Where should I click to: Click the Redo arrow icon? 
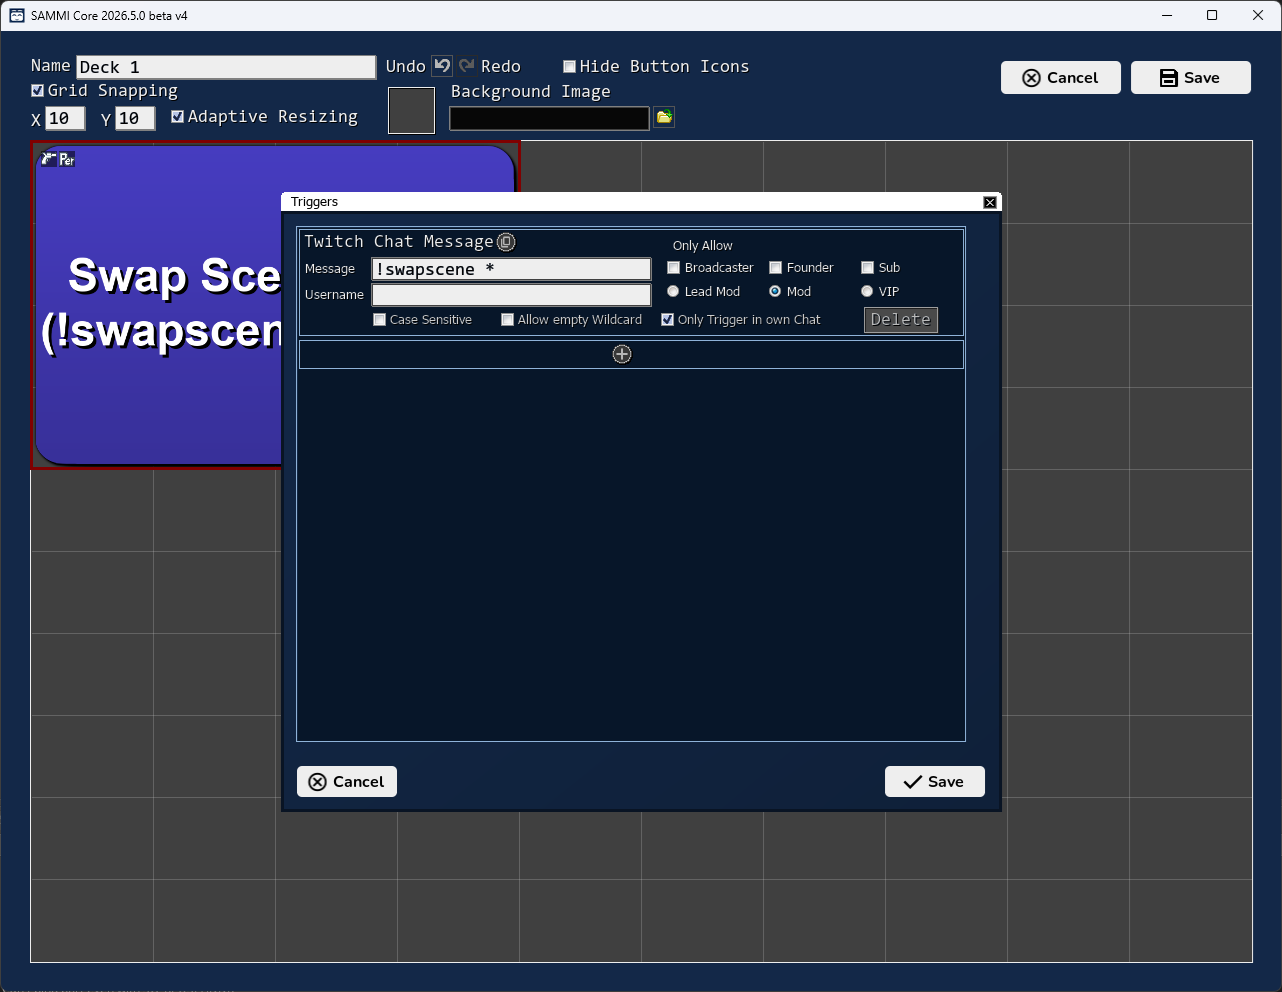point(466,66)
